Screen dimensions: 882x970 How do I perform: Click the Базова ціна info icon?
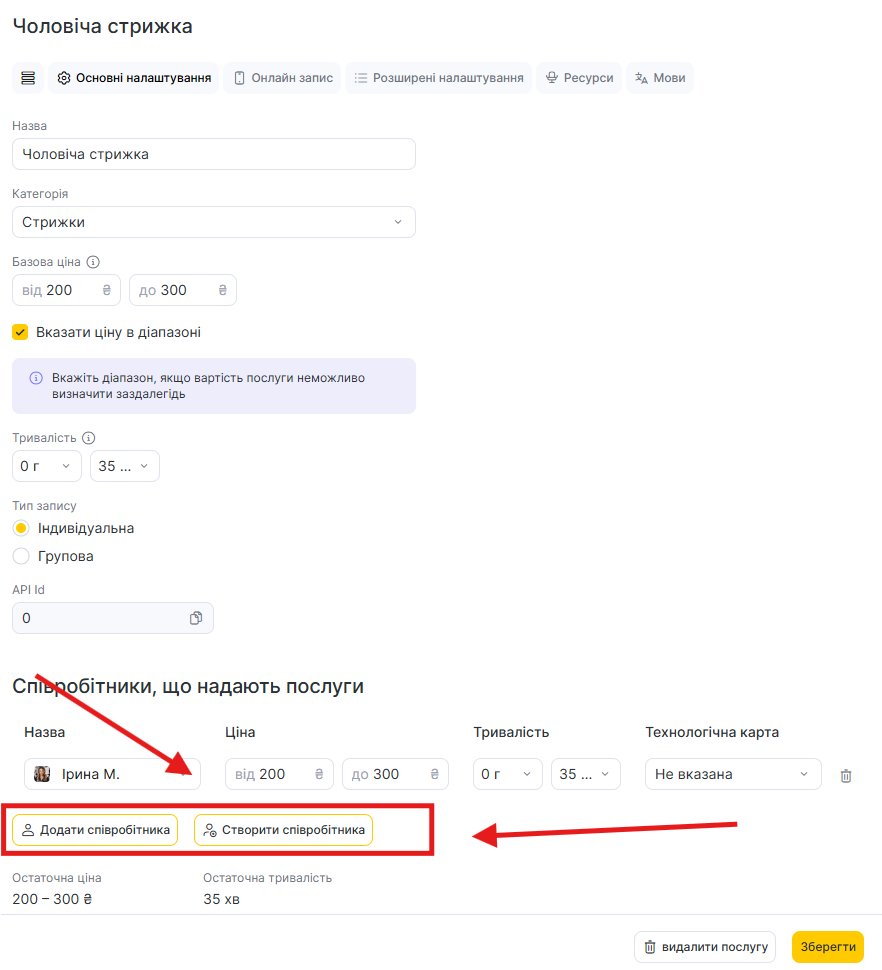point(93,262)
